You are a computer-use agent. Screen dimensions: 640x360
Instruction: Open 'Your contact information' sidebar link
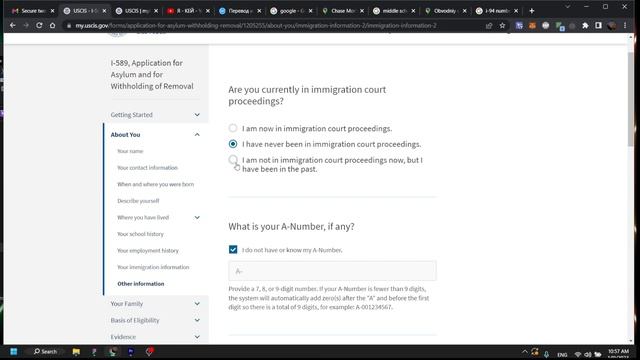pos(147,168)
